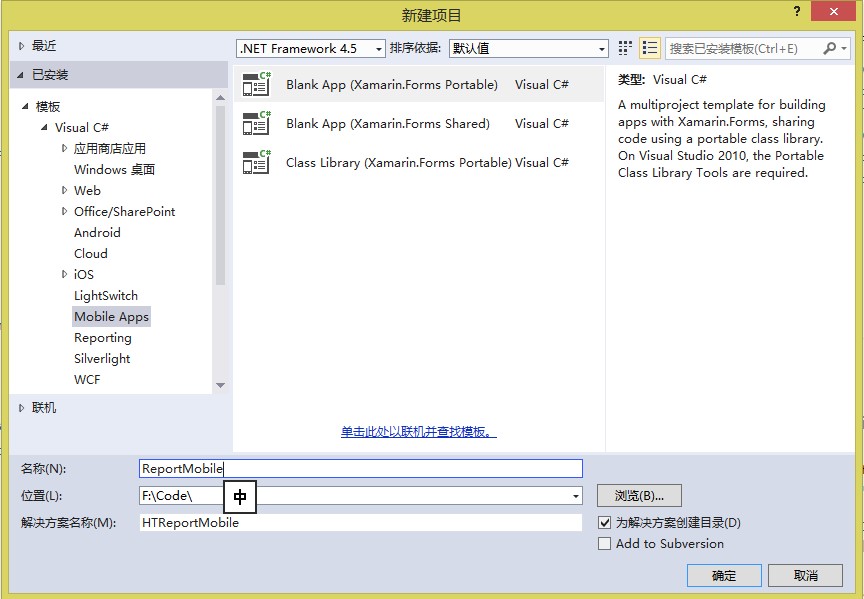Select WCF template category

[x=87, y=380]
